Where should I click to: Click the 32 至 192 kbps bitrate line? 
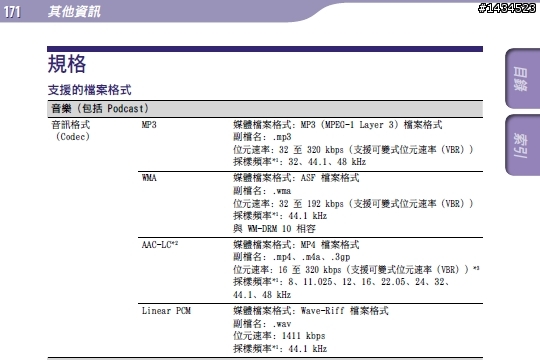point(353,204)
